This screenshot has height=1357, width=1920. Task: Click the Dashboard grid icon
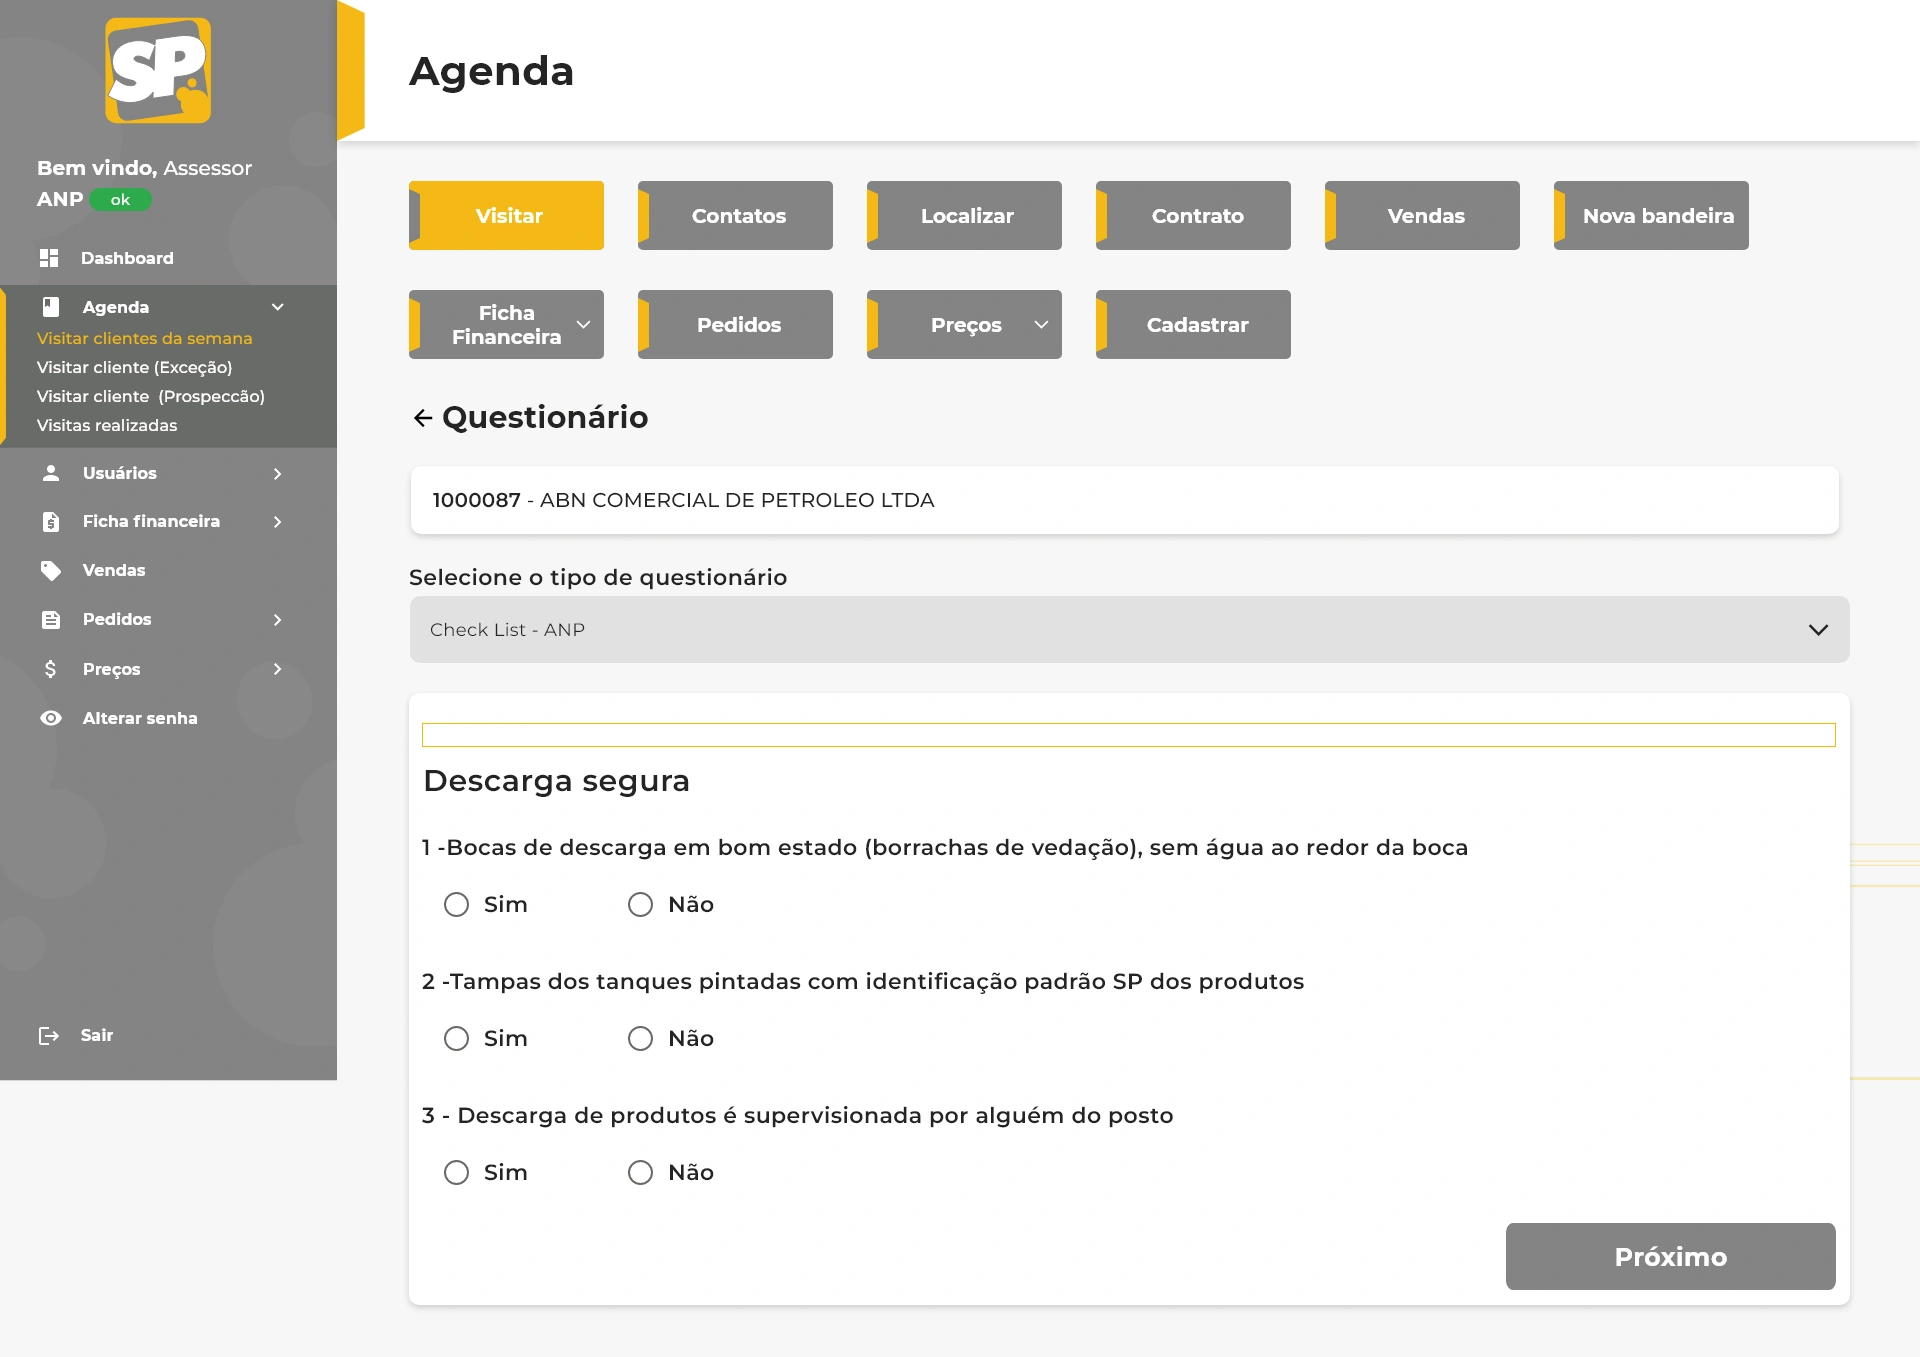(x=49, y=258)
